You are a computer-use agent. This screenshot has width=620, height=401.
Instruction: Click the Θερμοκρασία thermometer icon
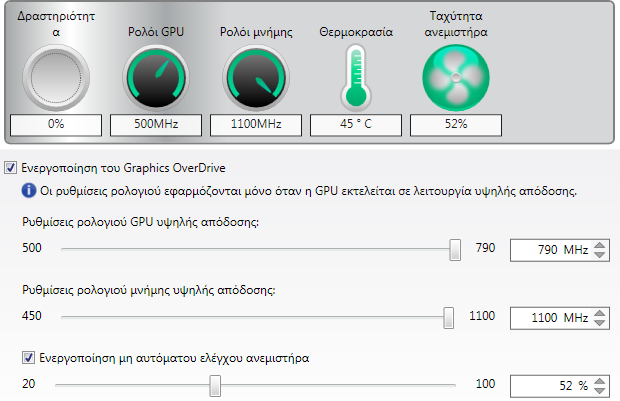(x=356, y=78)
